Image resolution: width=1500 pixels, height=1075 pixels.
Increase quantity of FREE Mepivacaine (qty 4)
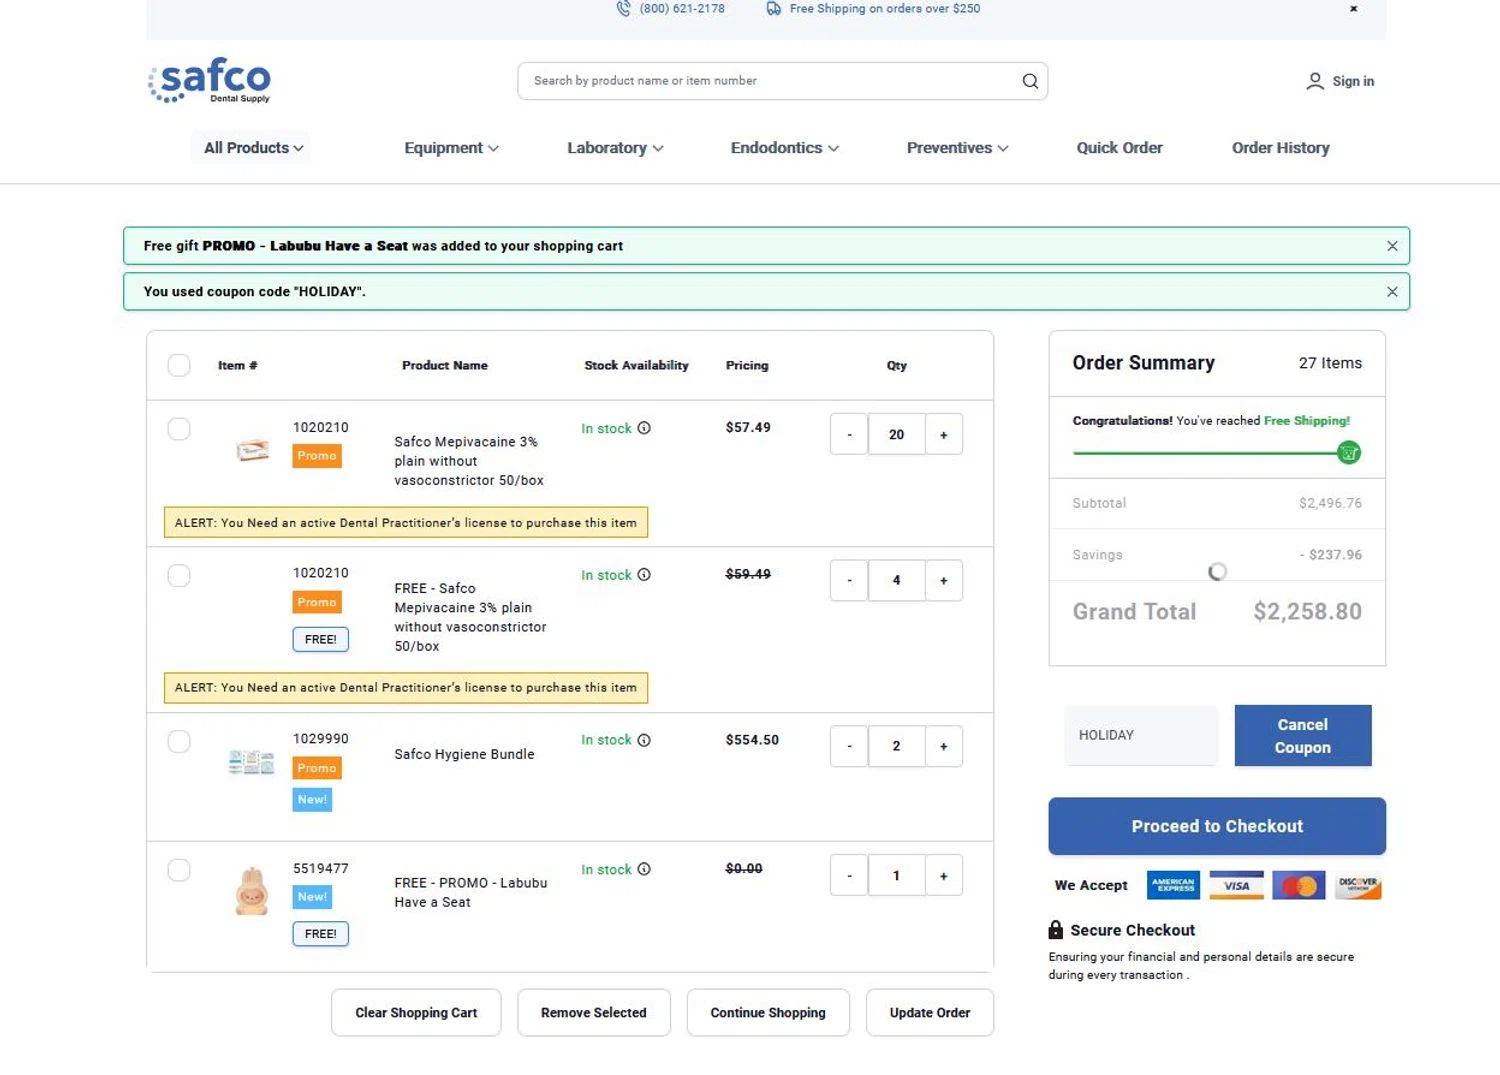click(943, 580)
